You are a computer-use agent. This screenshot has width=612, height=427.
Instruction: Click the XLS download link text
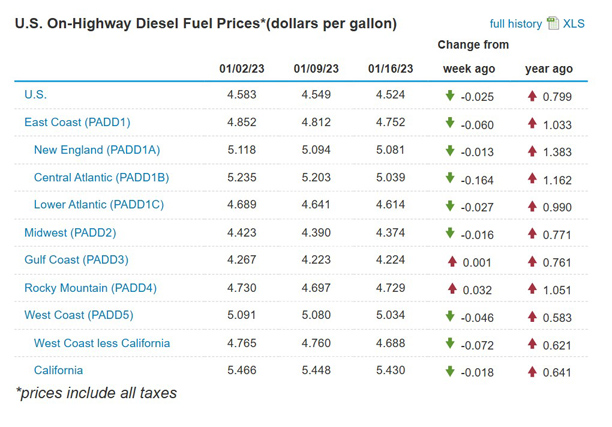pos(574,24)
